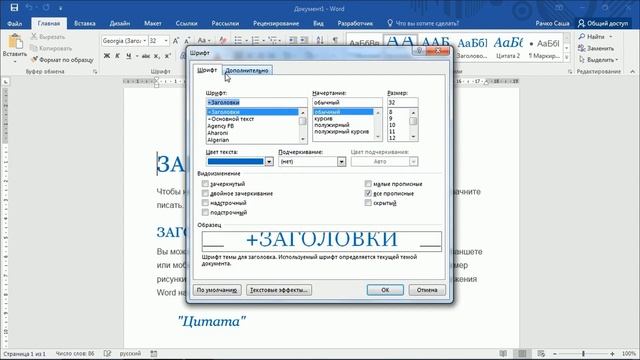
Task: Click the Save icon in the title bar
Action: click(x=14, y=8)
